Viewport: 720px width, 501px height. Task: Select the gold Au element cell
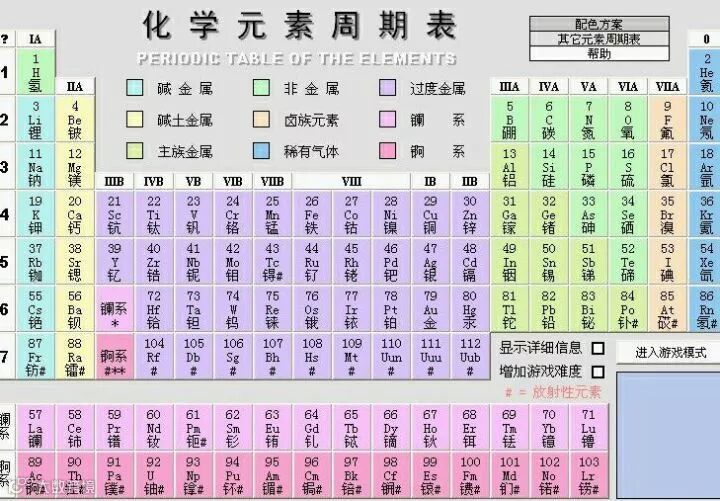click(430, 309)
